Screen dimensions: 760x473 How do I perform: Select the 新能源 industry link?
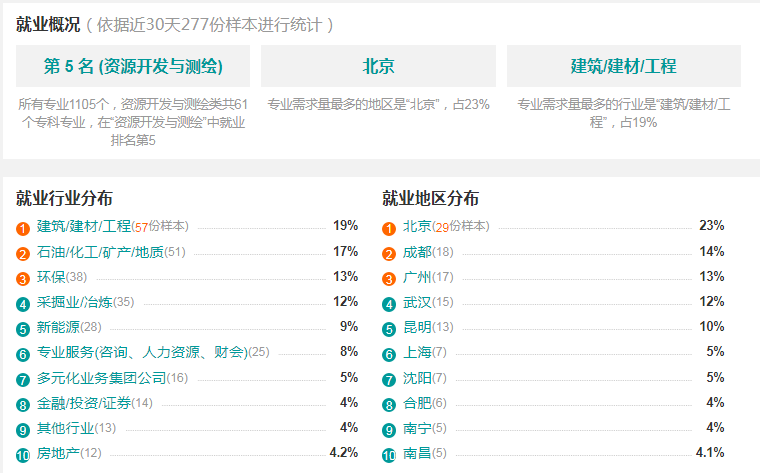pyautogui.click(x=59, y=327)
